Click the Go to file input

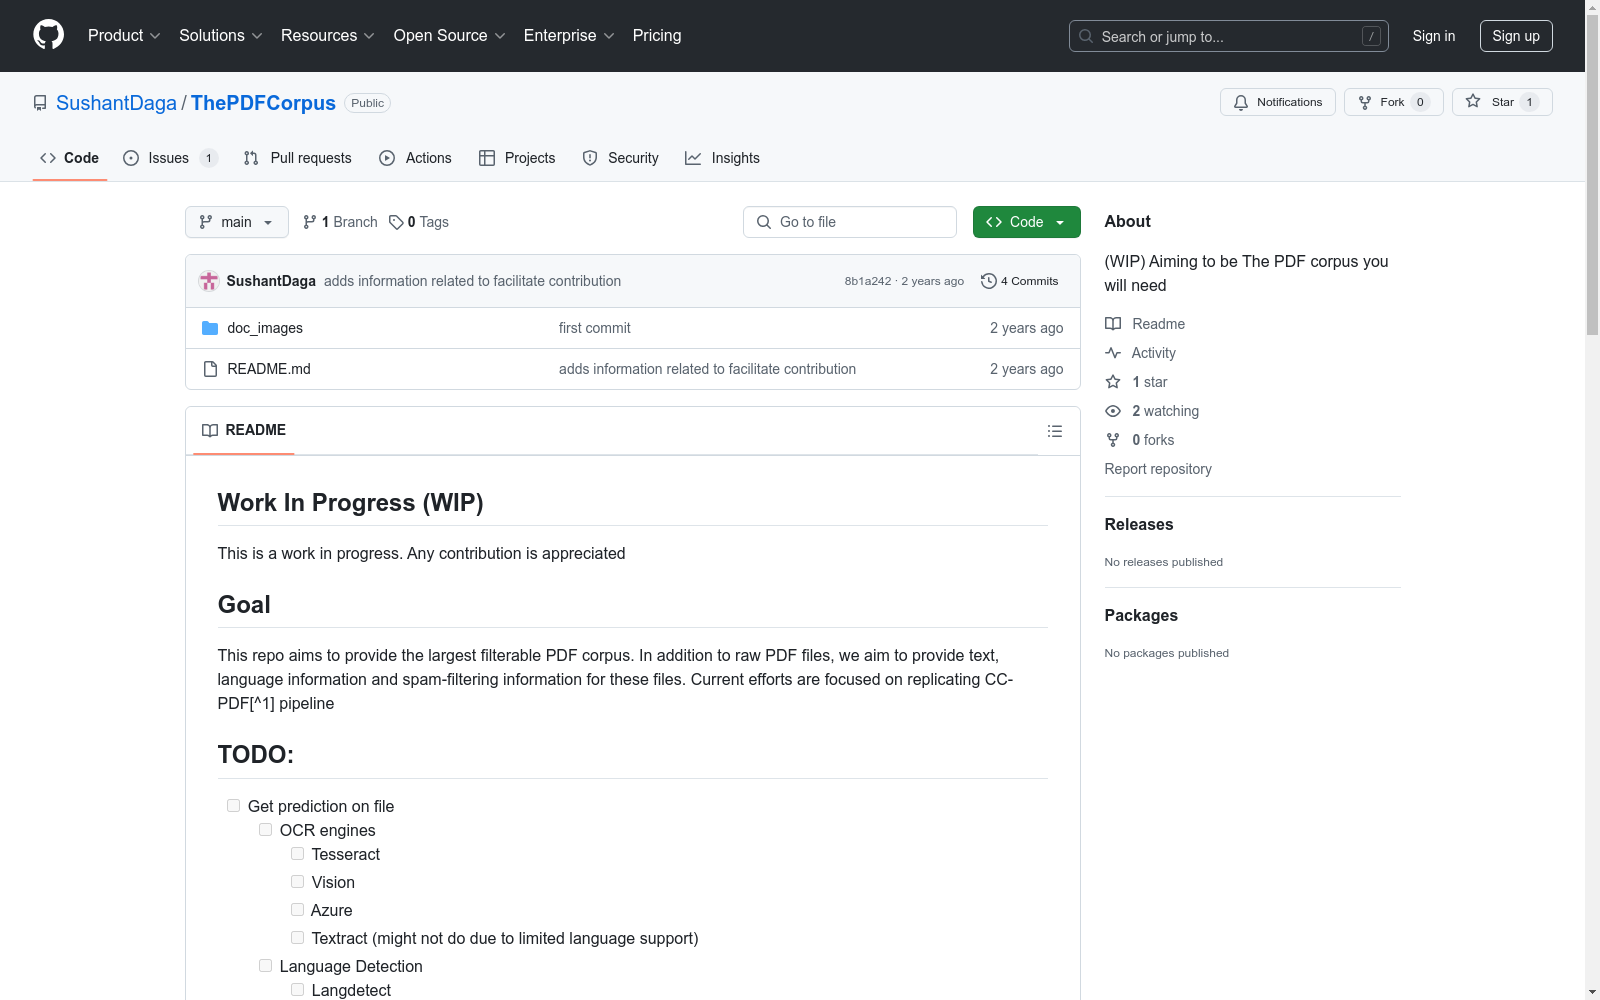click(x=850, y=222)
